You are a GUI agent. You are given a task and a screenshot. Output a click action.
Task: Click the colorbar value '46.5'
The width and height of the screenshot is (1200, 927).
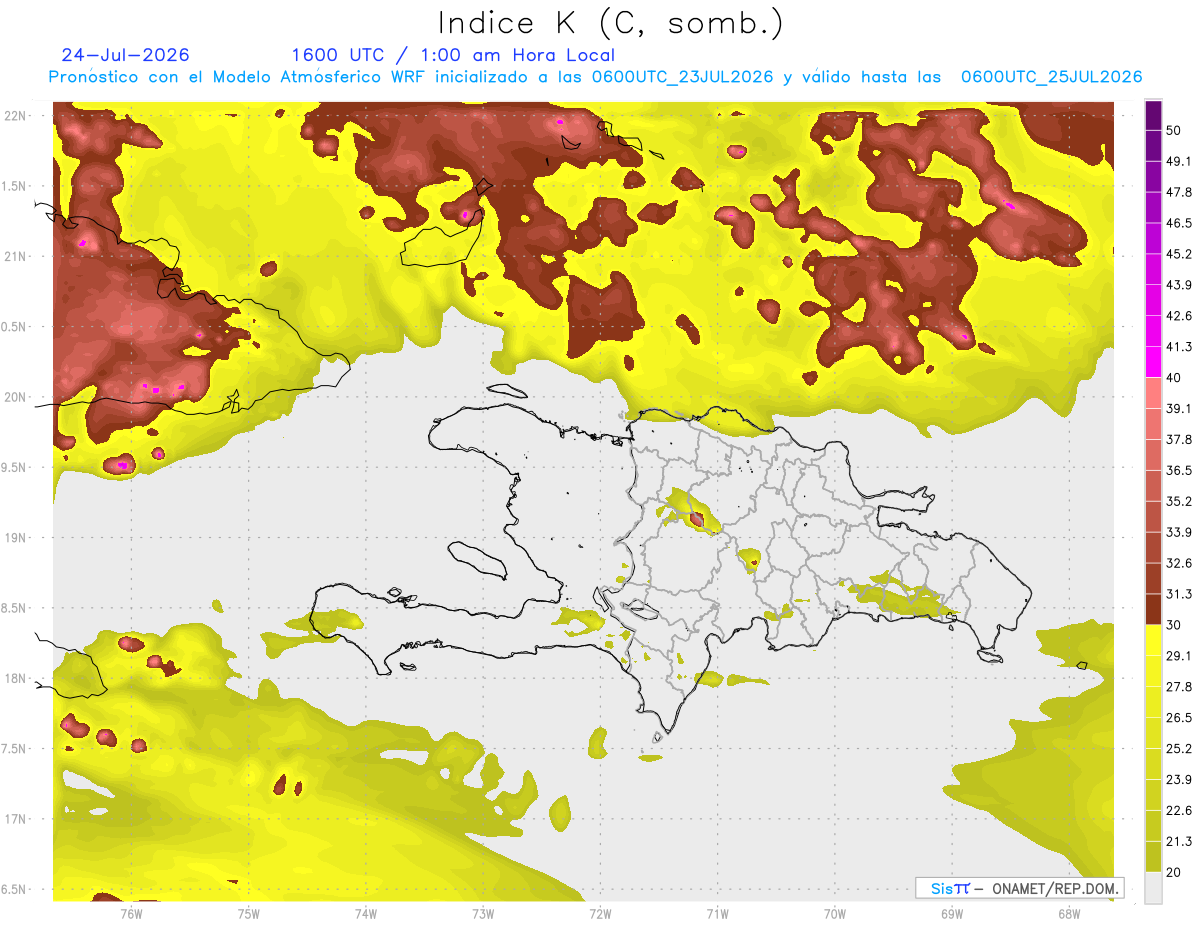coord(1179,223)
